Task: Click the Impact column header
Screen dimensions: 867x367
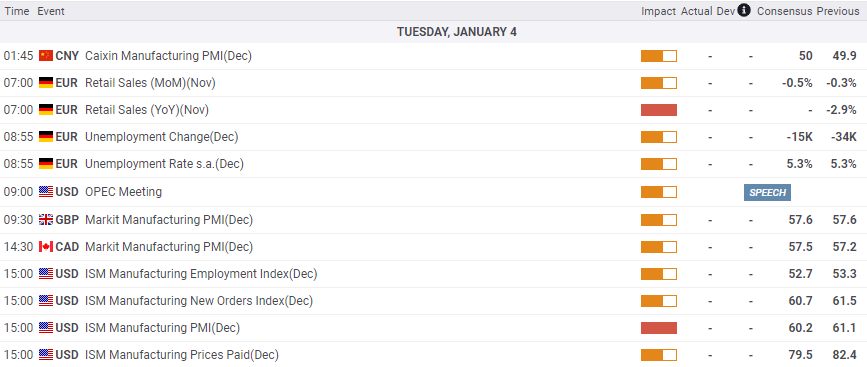Action: (x=659, y=11)
